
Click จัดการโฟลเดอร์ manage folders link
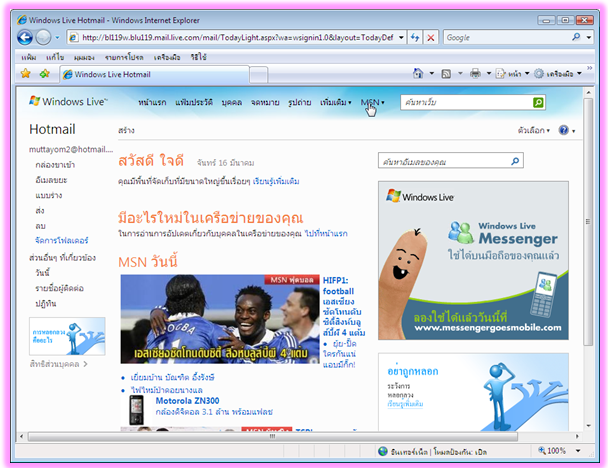(x=62, y=241)
